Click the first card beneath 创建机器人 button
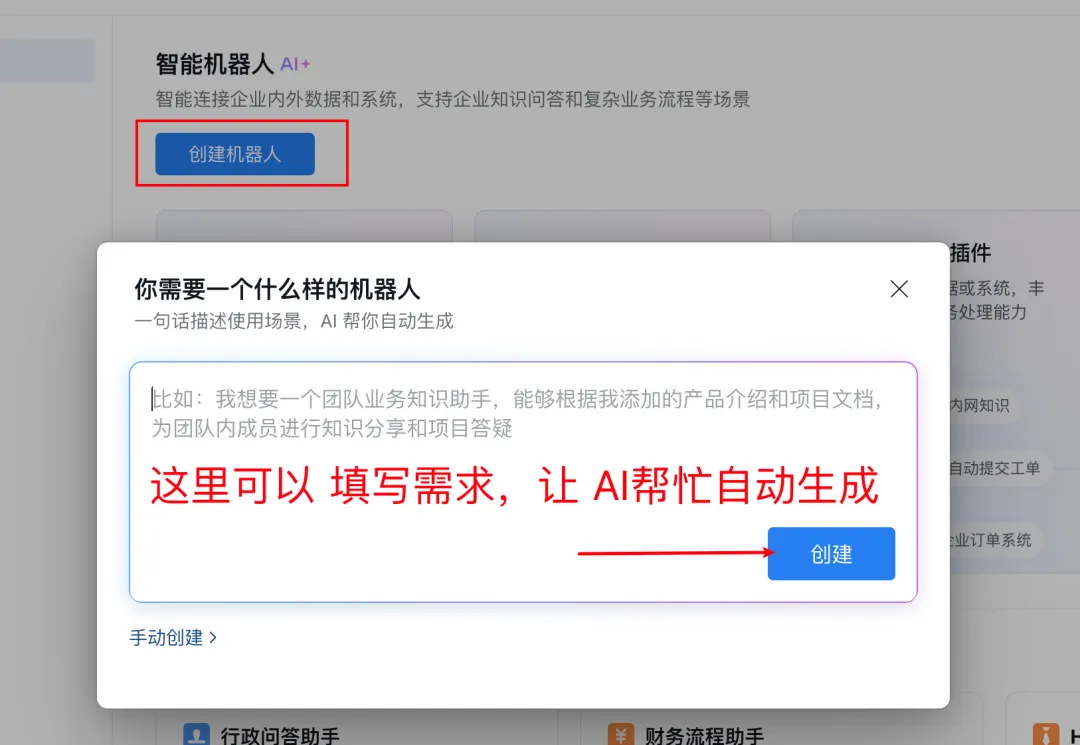The height and width of the screenshot is (745, 1080). click(304, 226)
